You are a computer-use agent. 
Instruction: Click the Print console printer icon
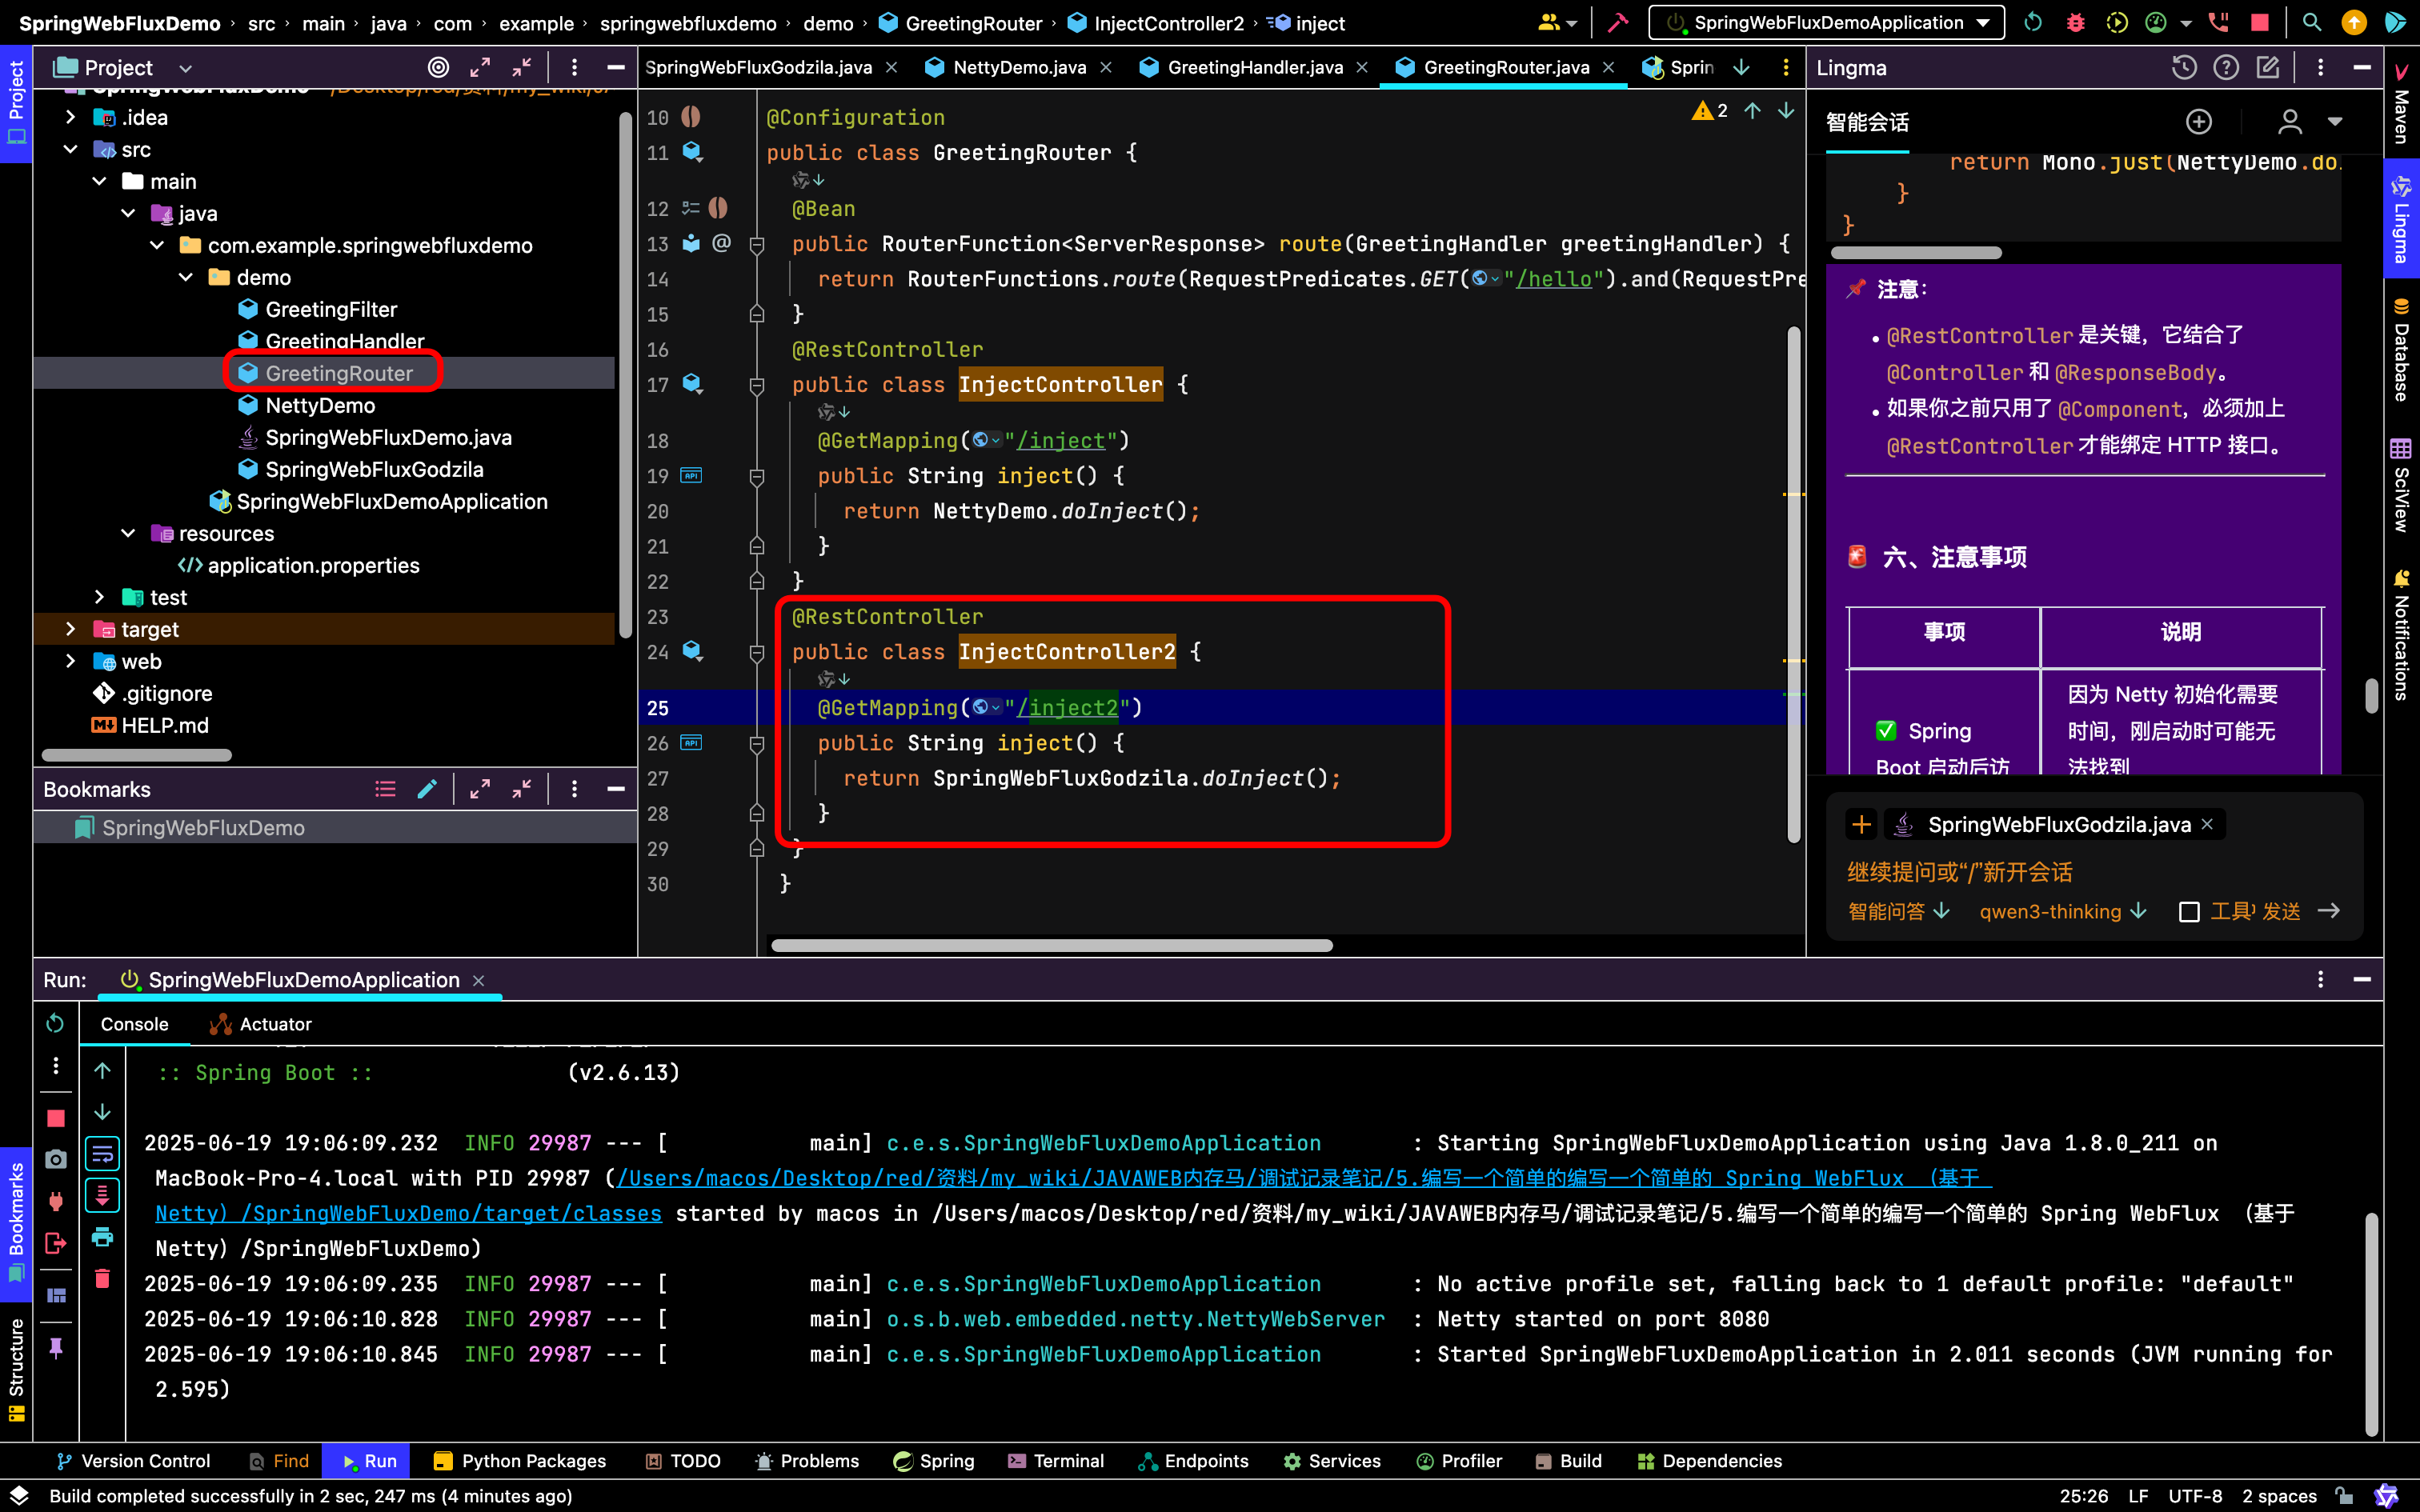102,1237
